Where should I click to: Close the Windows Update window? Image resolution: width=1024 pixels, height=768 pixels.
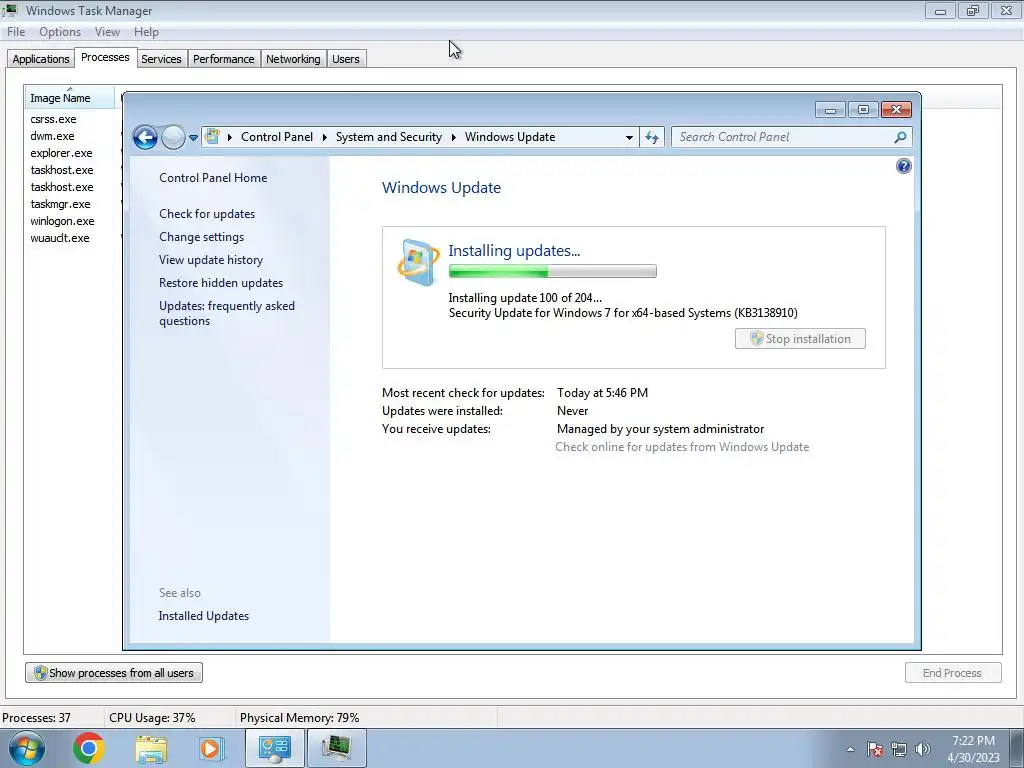[x=896, y=110]
